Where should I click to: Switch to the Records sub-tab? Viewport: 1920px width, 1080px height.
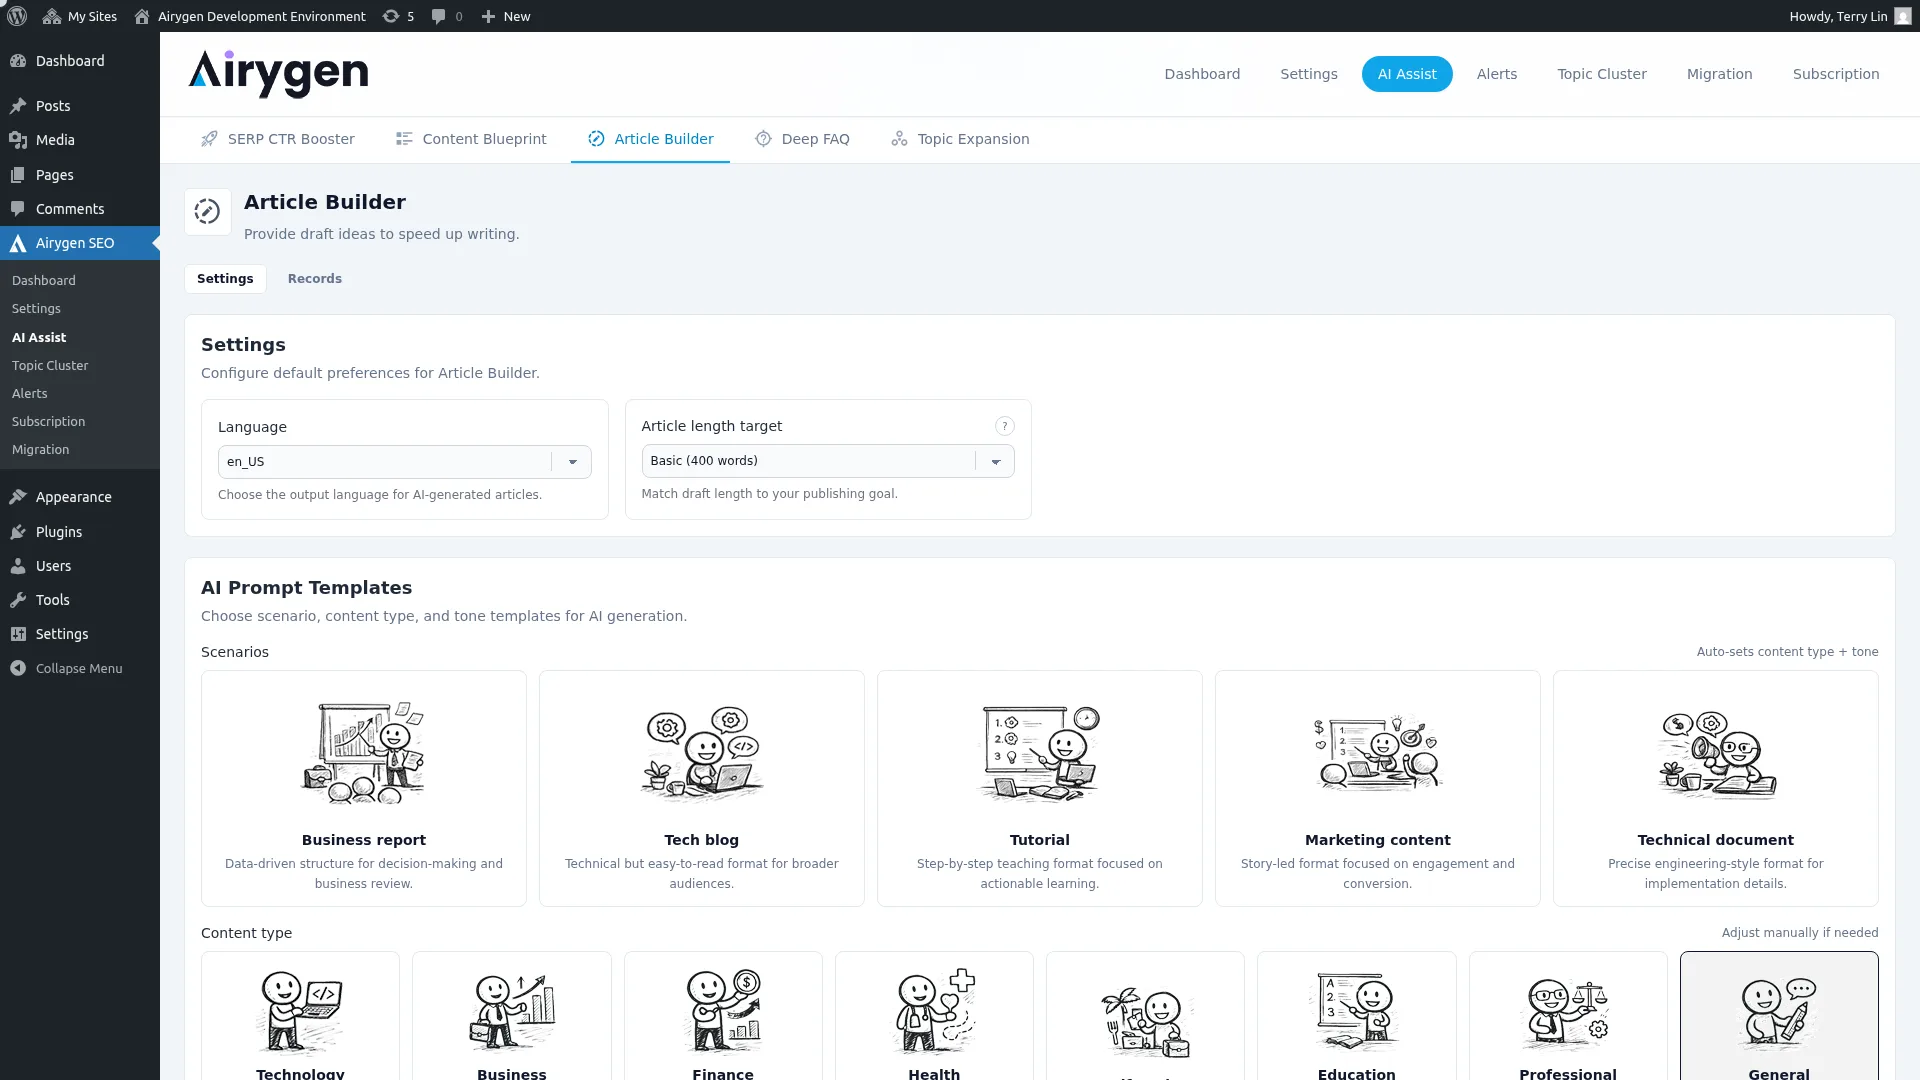click(315, 279)
